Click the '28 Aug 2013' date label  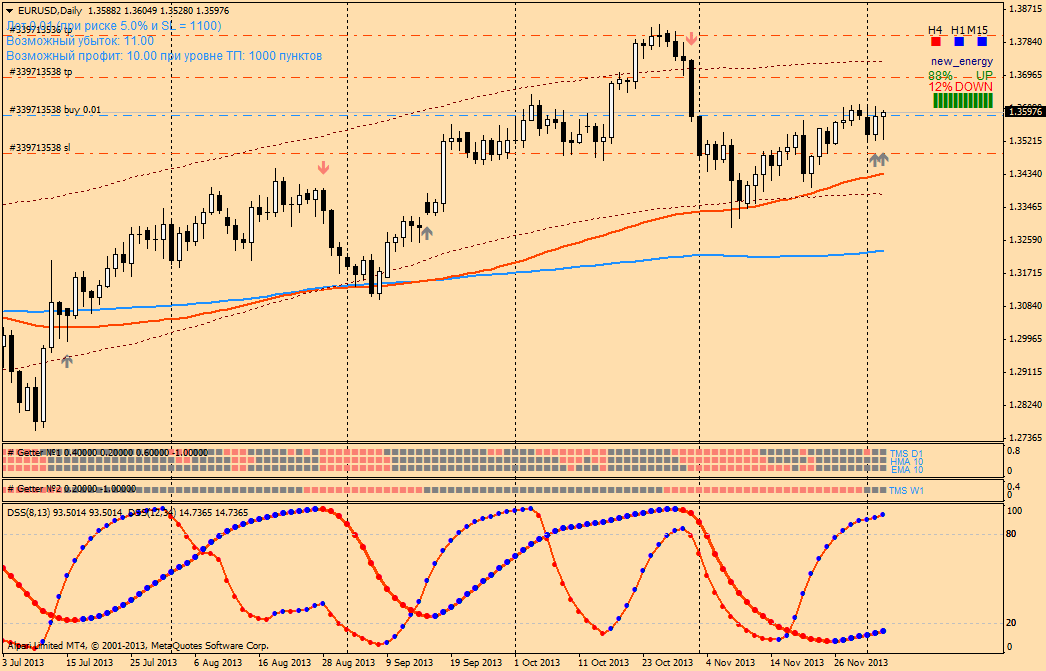coord(348,662)
